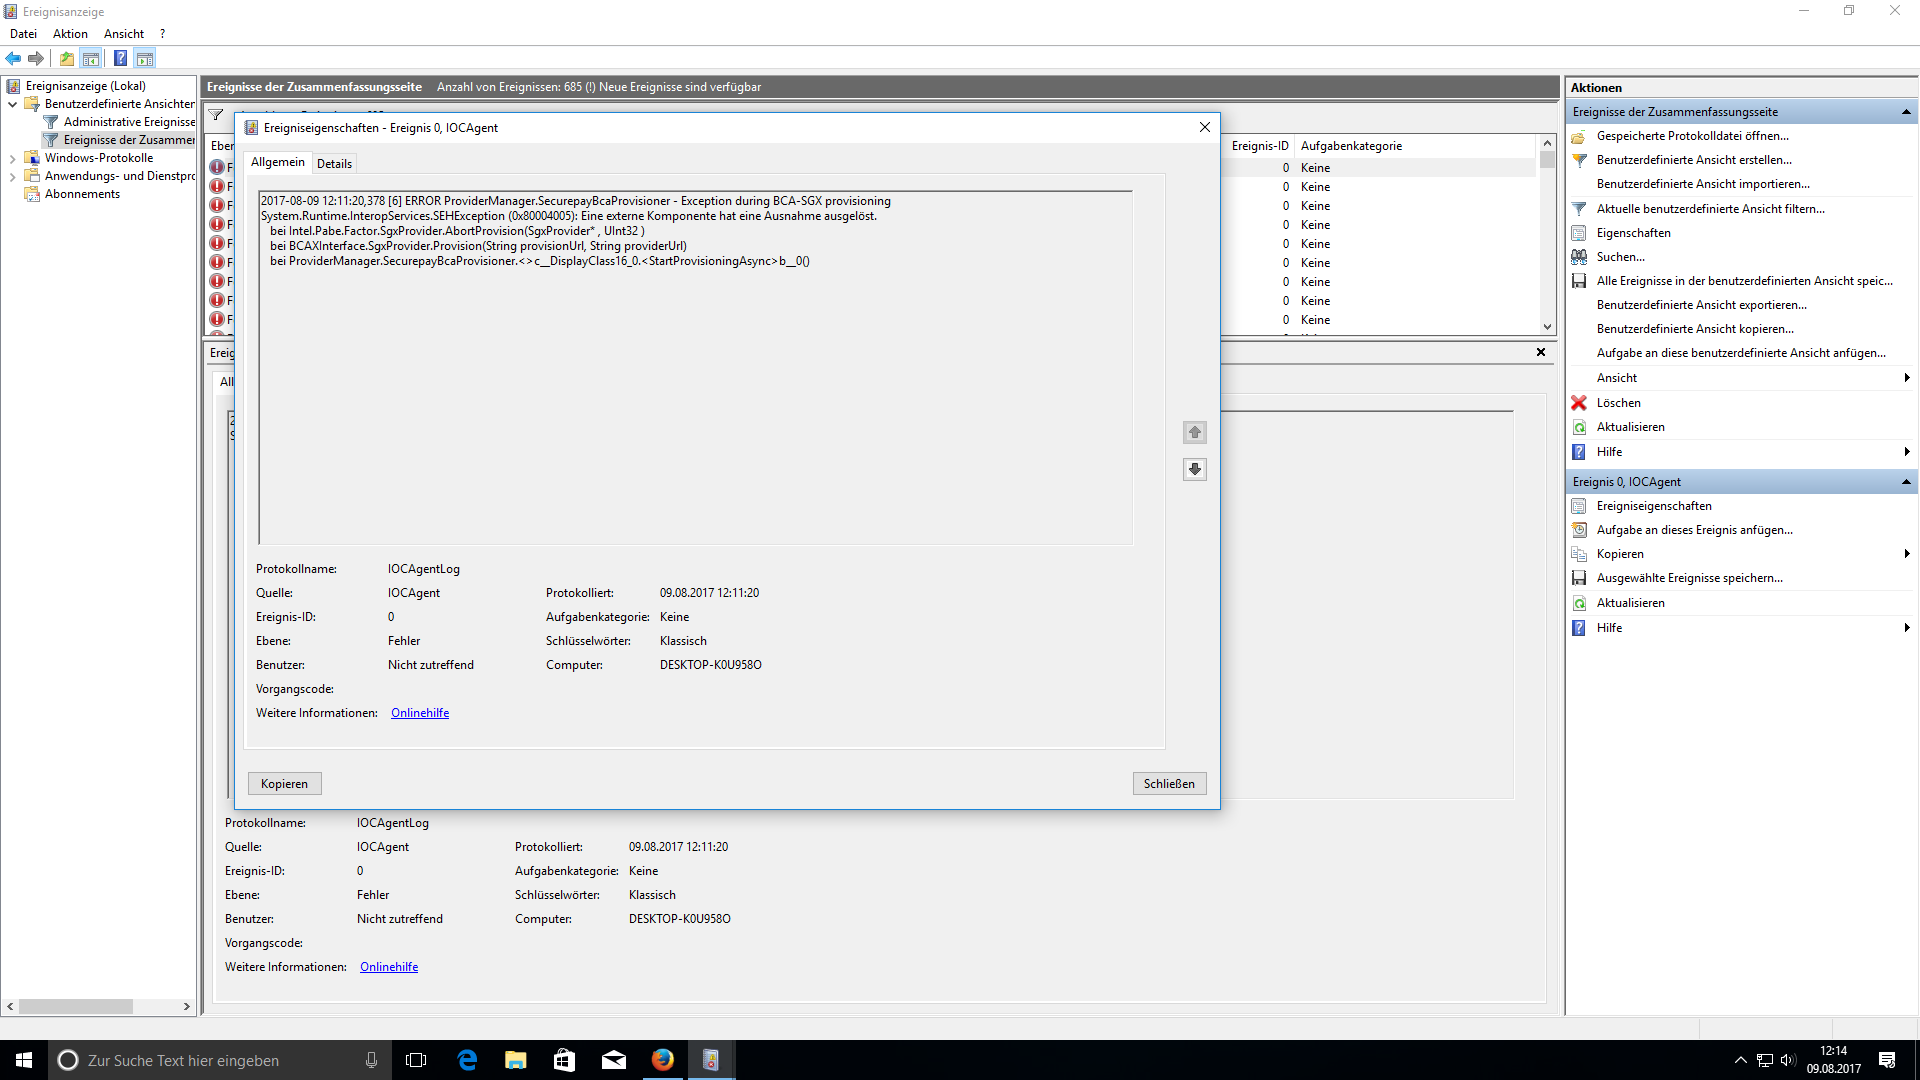1920x1080 pixels.
Task: Switch to the Details tab
Action: pyautogui.click(x=334, y=164)
